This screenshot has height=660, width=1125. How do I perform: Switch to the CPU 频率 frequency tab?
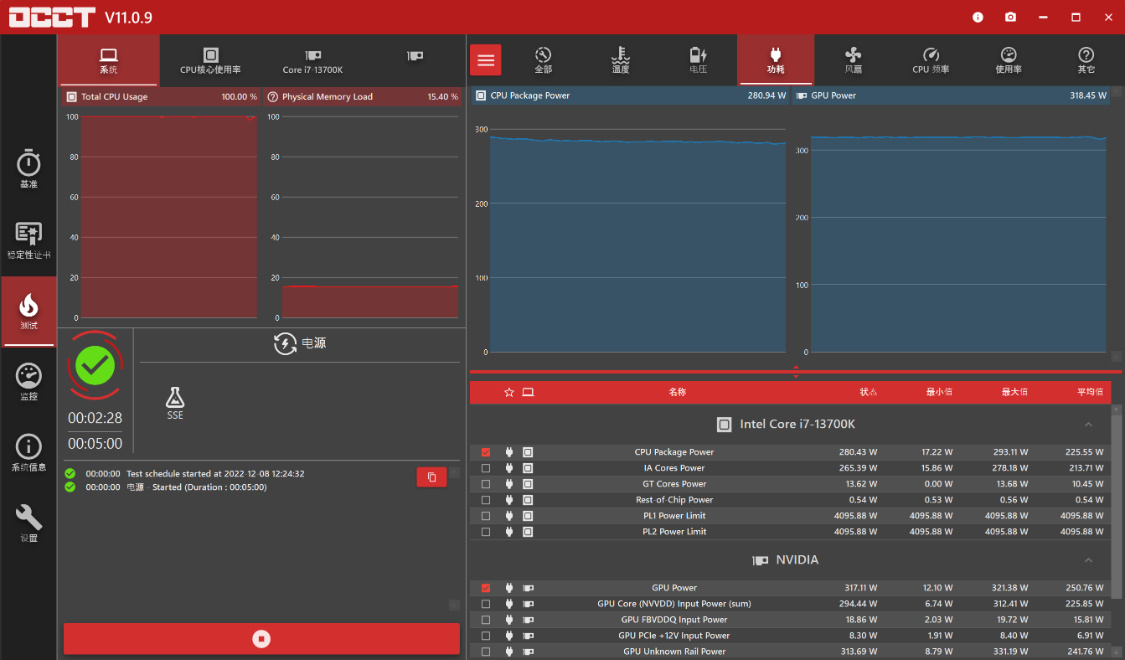click(931, 60)
